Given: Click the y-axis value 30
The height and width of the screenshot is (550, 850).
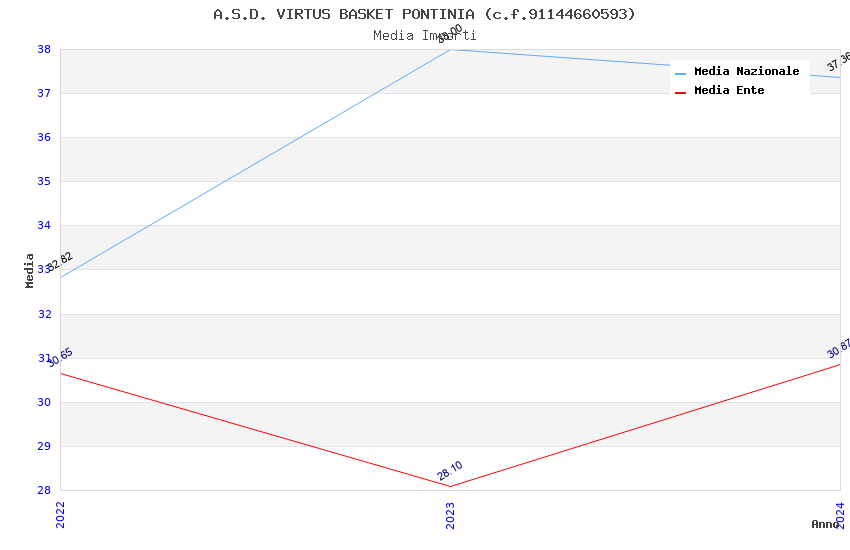Looking at the screenshot, I should 44,402.
